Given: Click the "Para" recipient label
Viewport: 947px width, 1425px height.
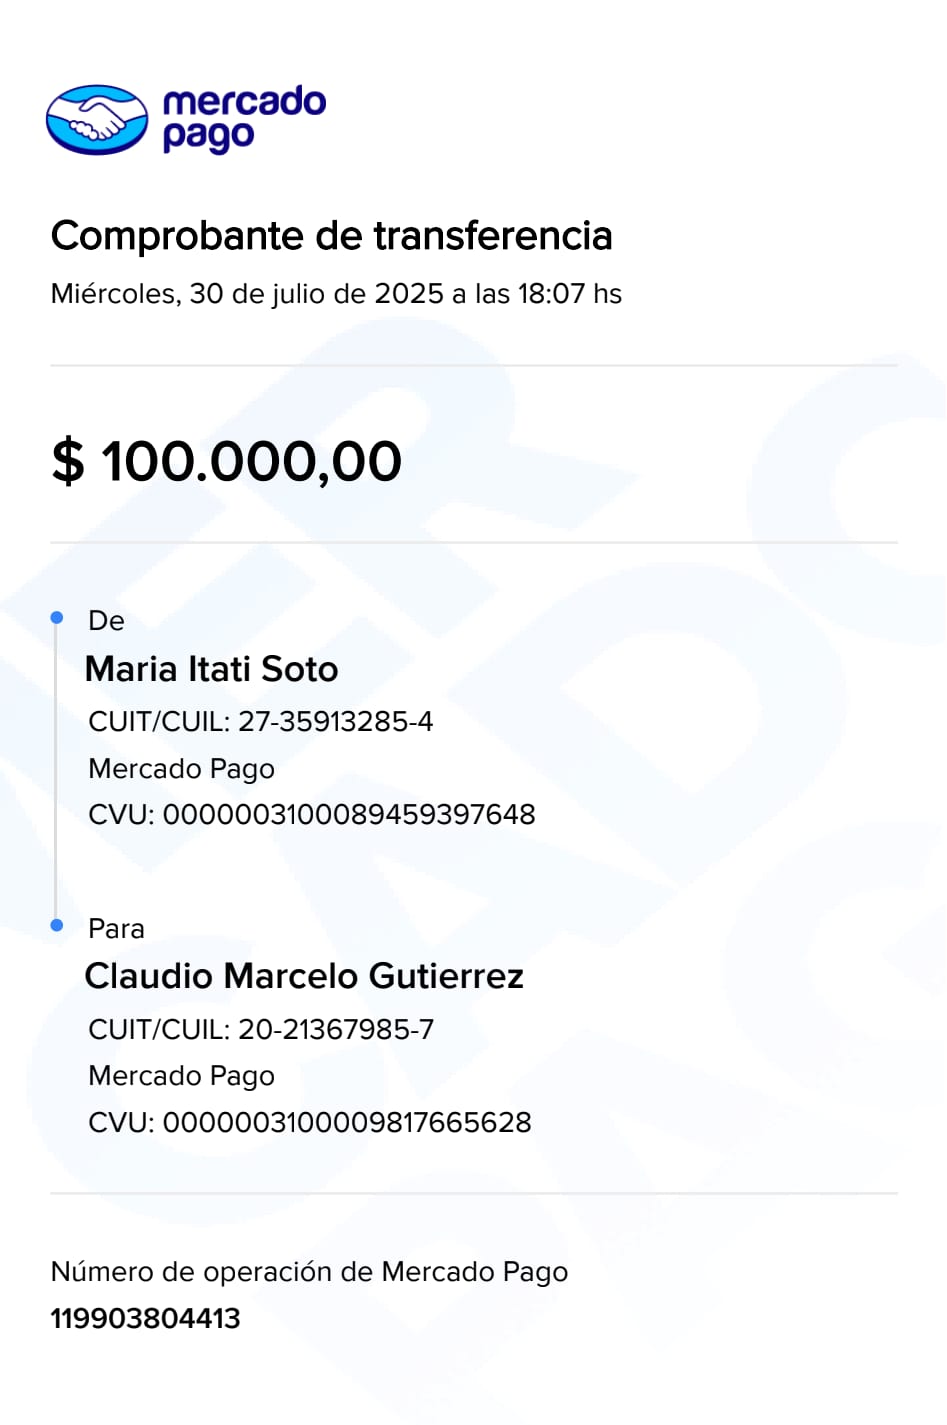Looking at the screenshot, I should point(116,929).
